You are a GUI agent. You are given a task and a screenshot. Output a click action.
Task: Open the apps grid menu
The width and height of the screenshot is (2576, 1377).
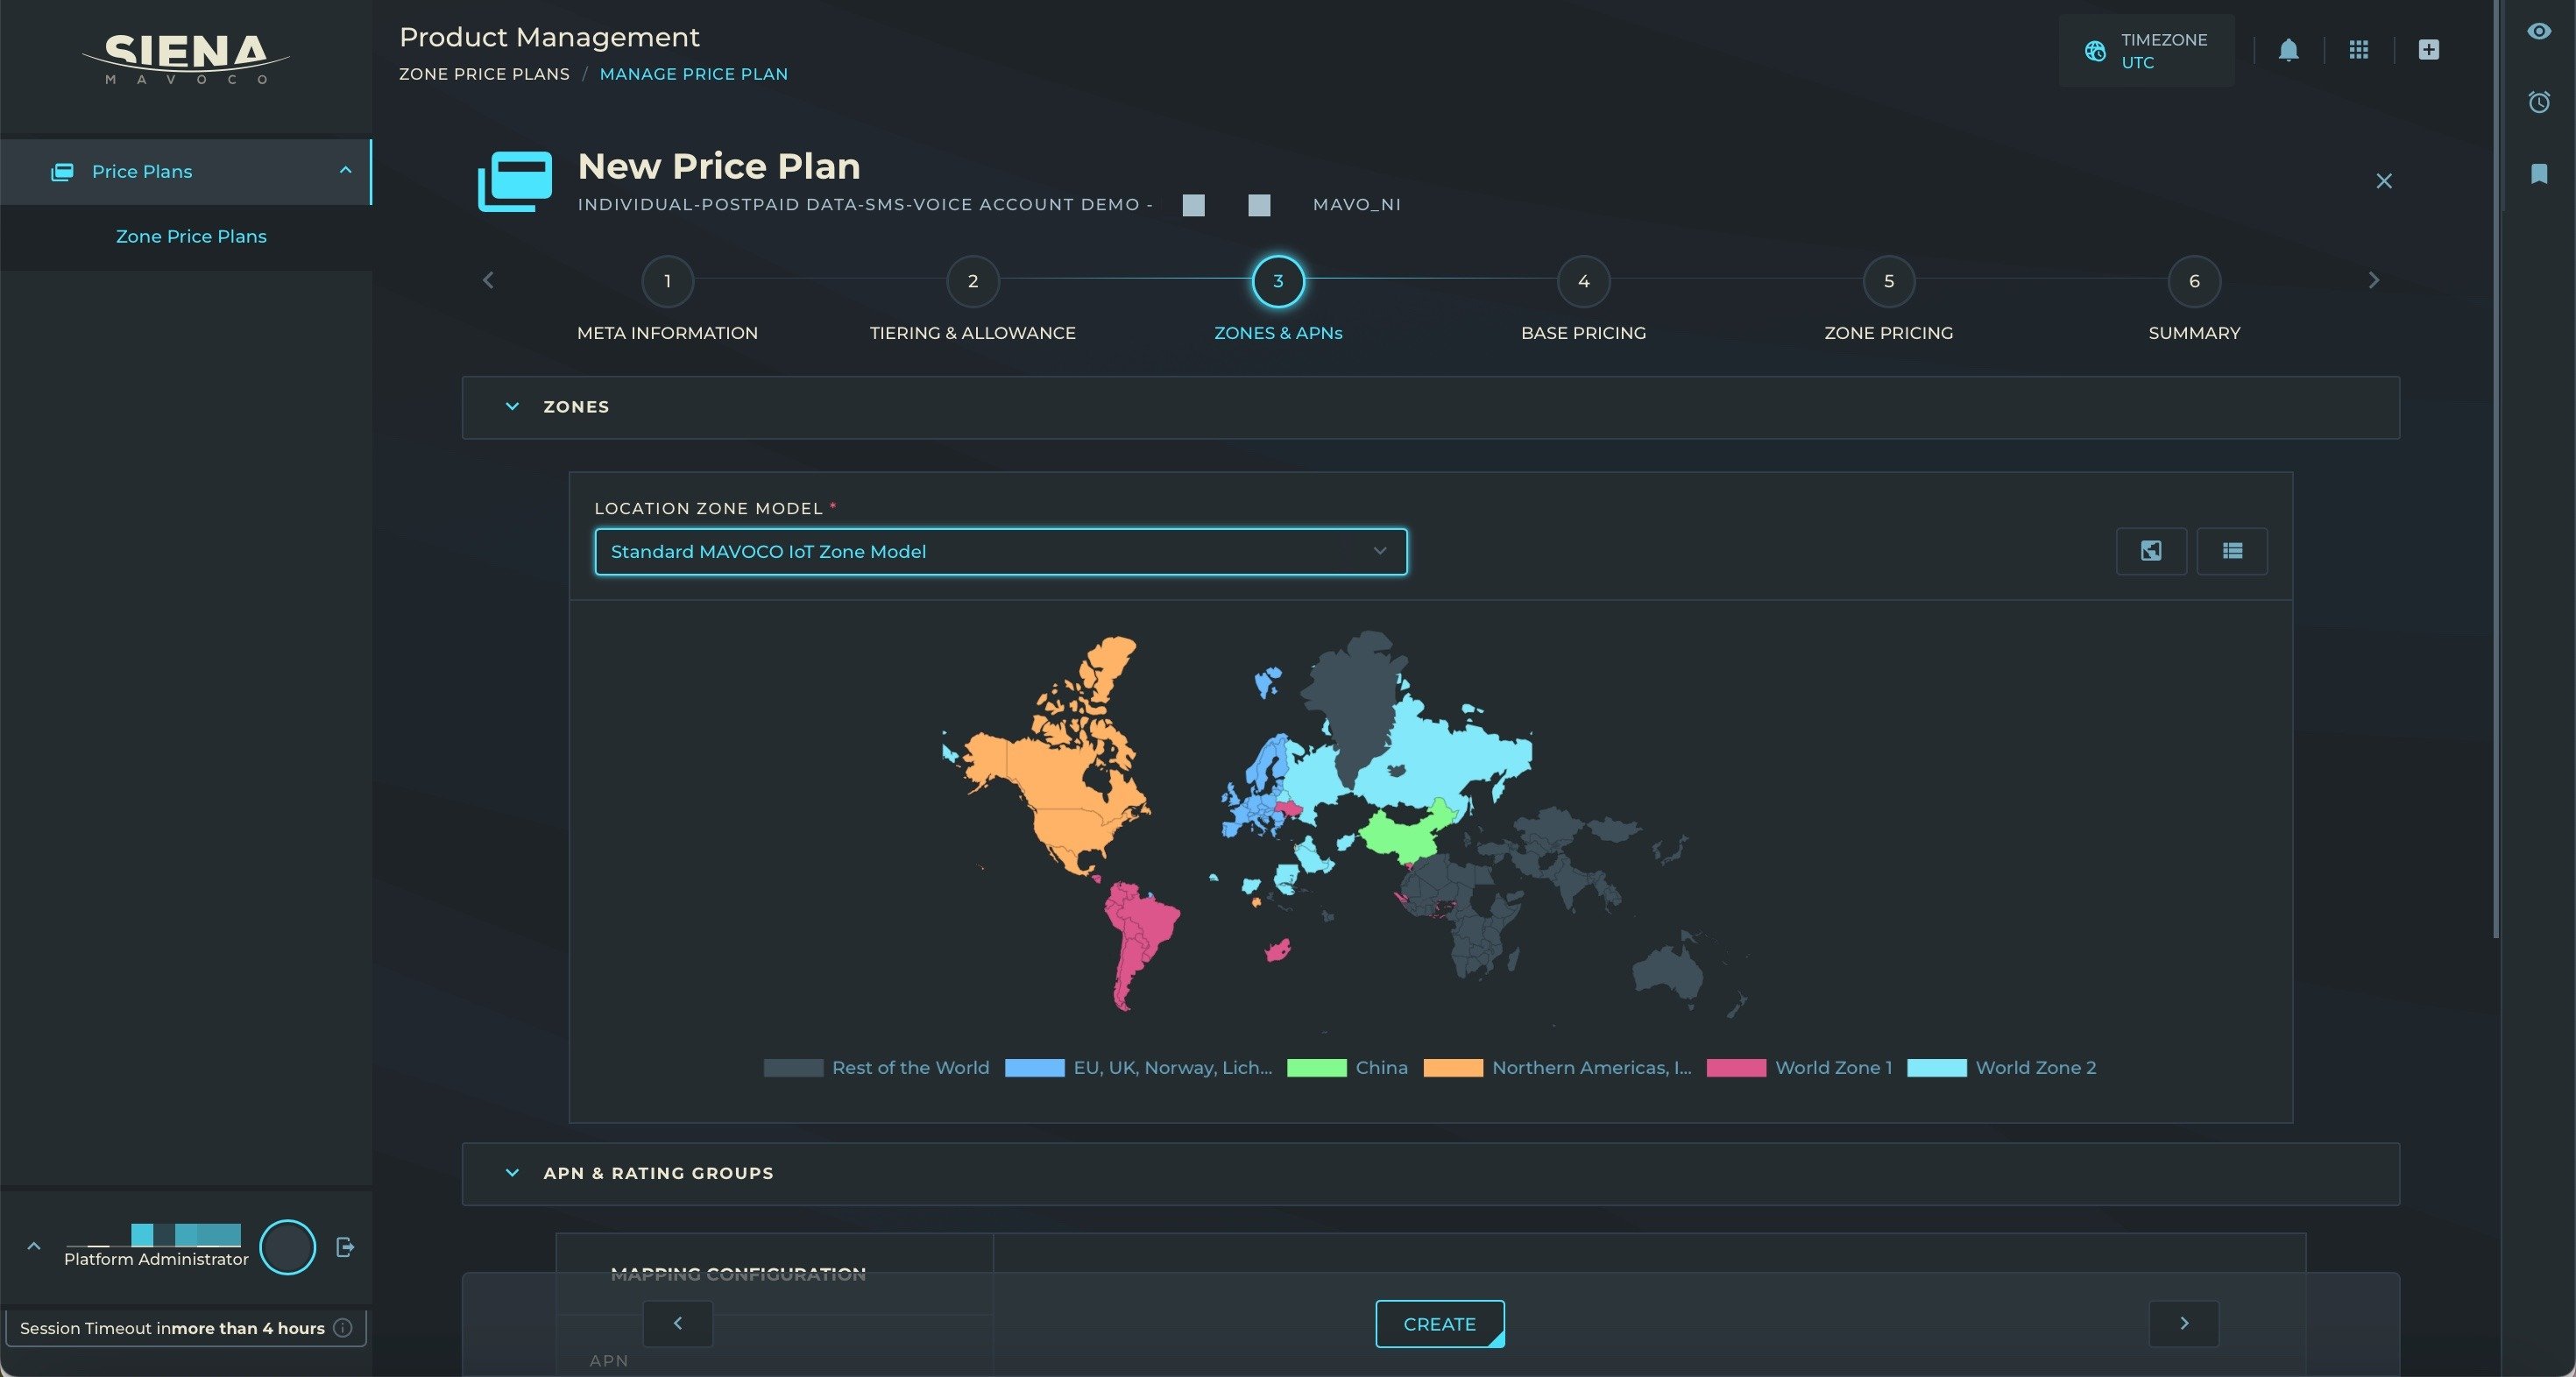2358,50
